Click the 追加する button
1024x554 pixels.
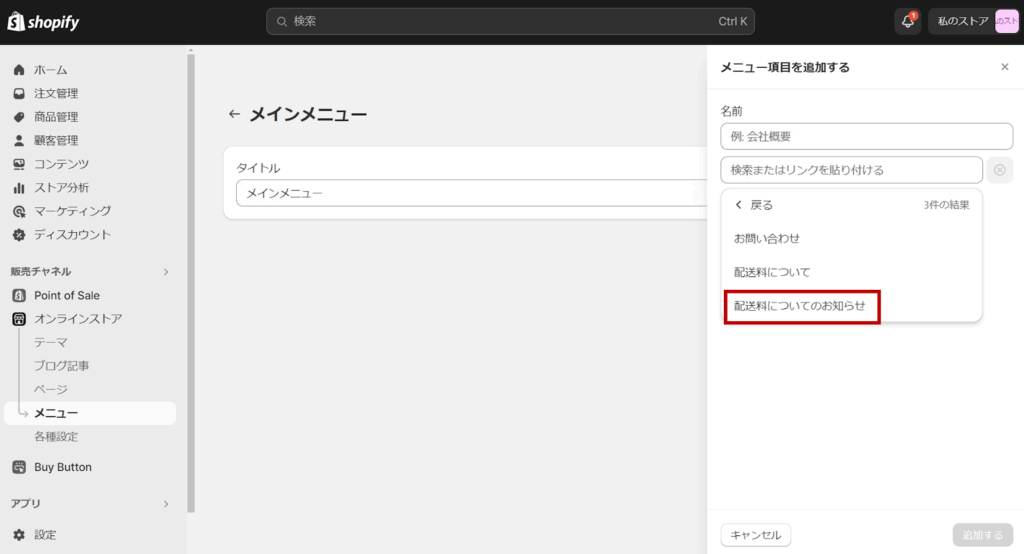click(982, 535)
